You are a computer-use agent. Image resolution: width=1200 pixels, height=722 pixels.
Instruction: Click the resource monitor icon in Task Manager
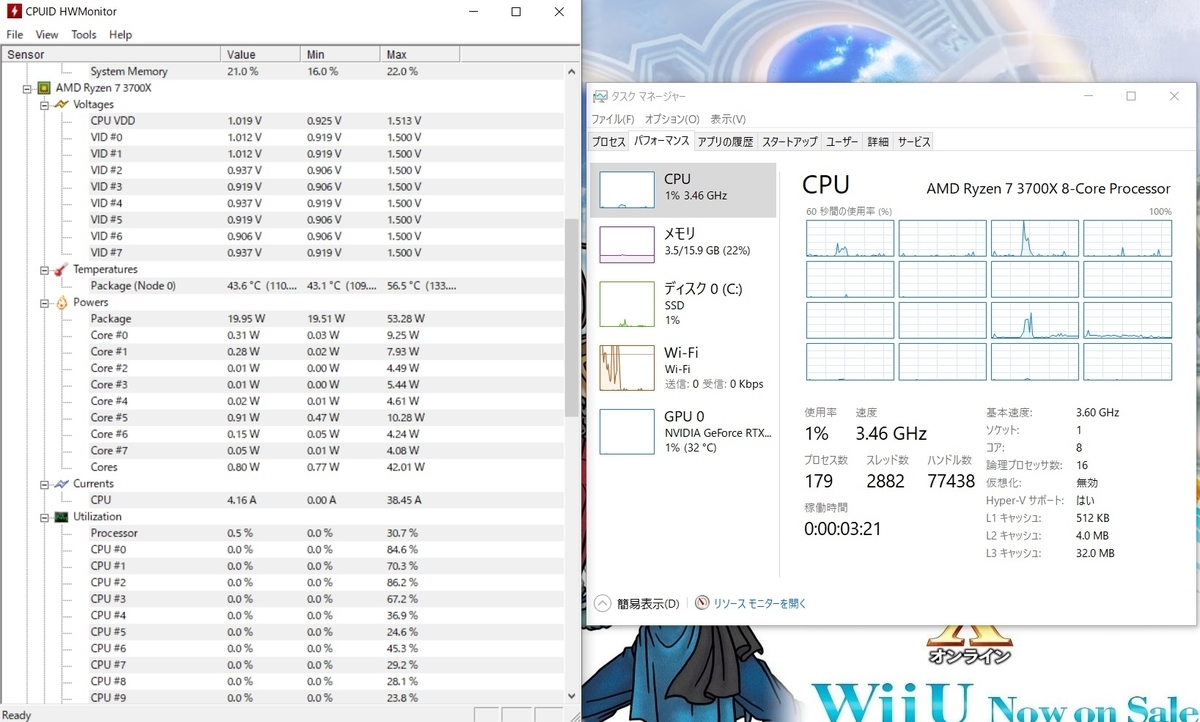coord(702,603)
